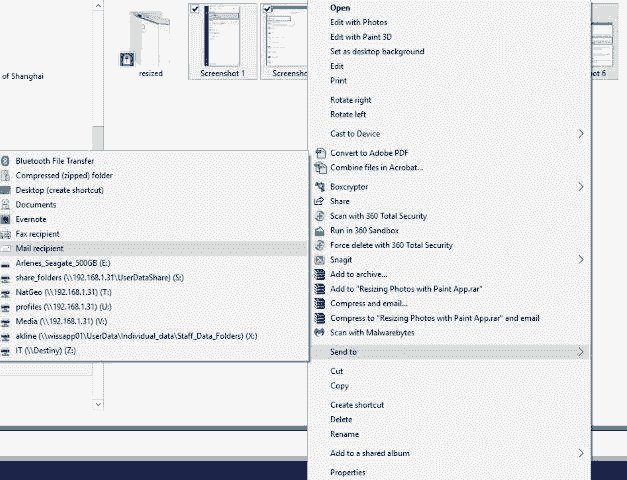Click the Convert to Adobe PDF icon
The height and width of the screenshot is (480, 627).
(x=320, y=153)
